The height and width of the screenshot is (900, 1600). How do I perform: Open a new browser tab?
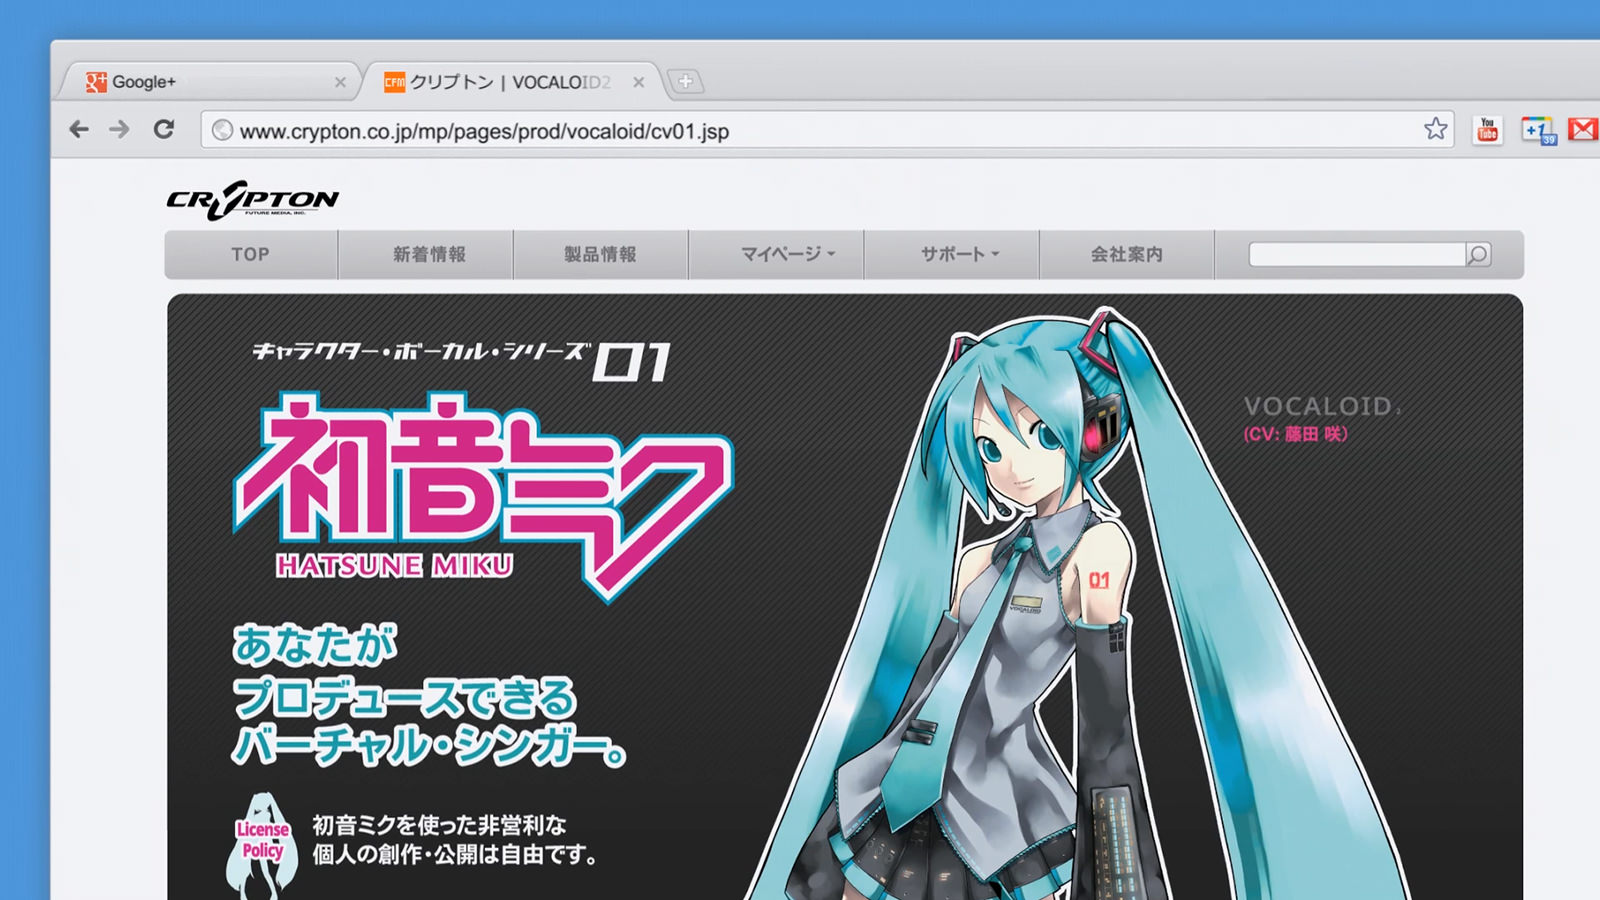tap(685, 82)
